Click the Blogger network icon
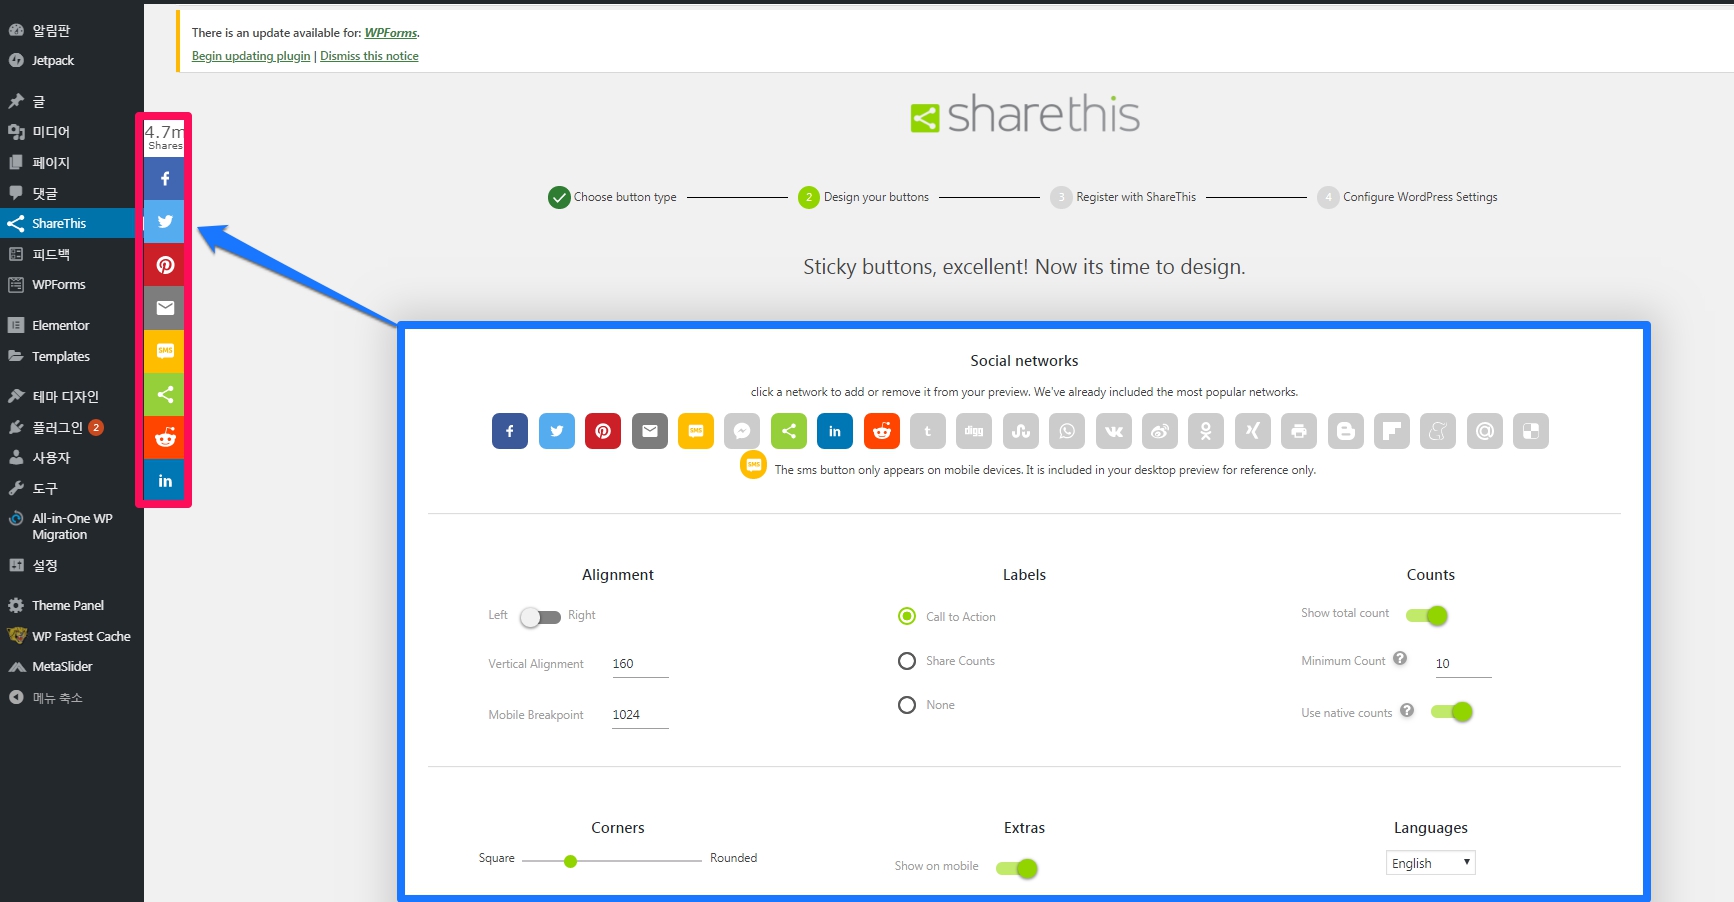The width and height of the screenshot is (1734, 902). coord(1345,431)
